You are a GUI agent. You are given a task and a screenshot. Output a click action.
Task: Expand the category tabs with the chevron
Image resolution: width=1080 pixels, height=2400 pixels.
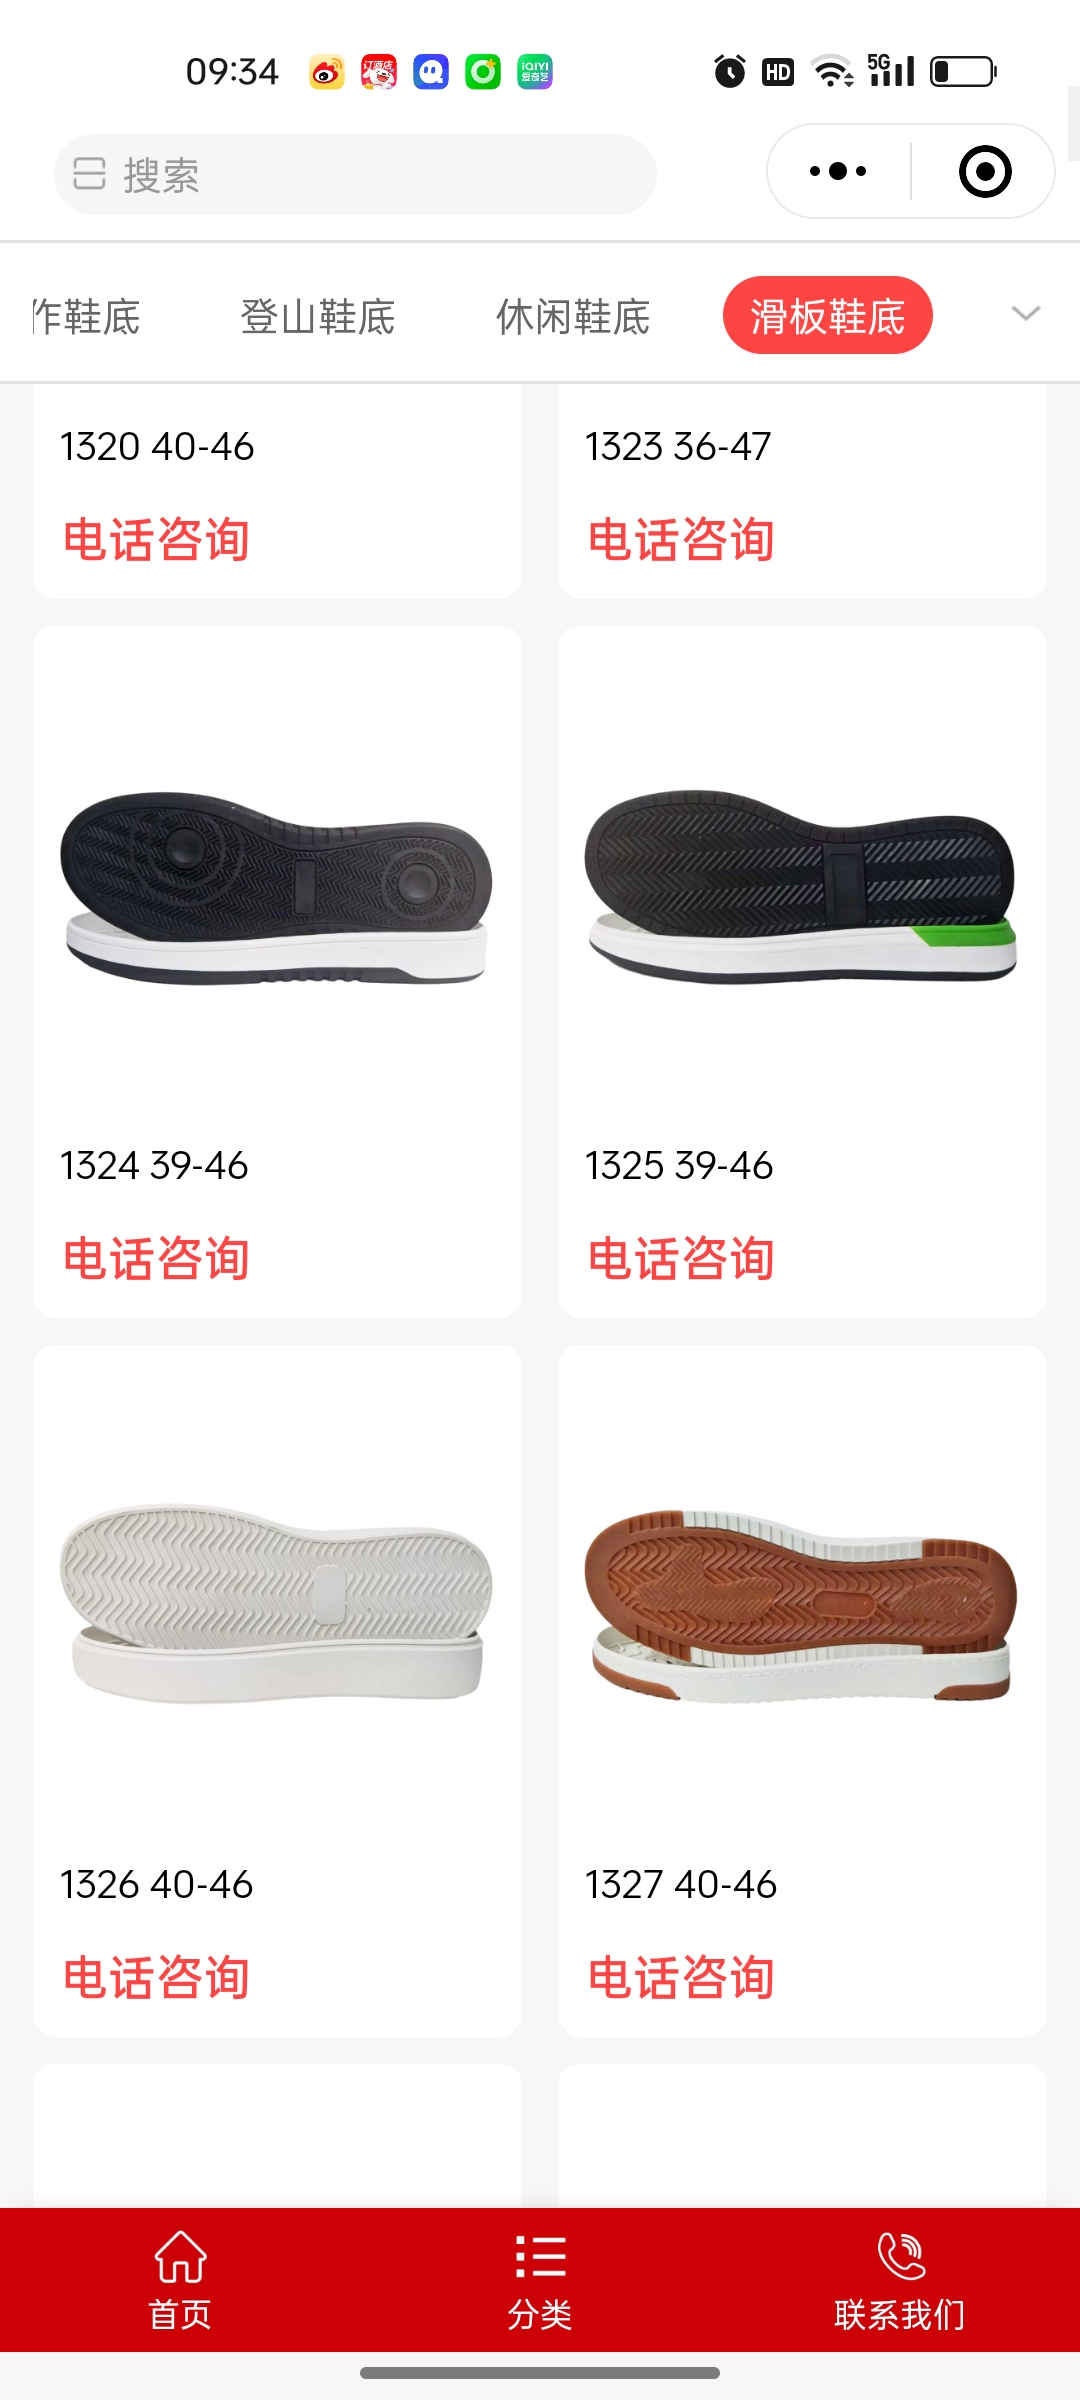click(1026, 314)
